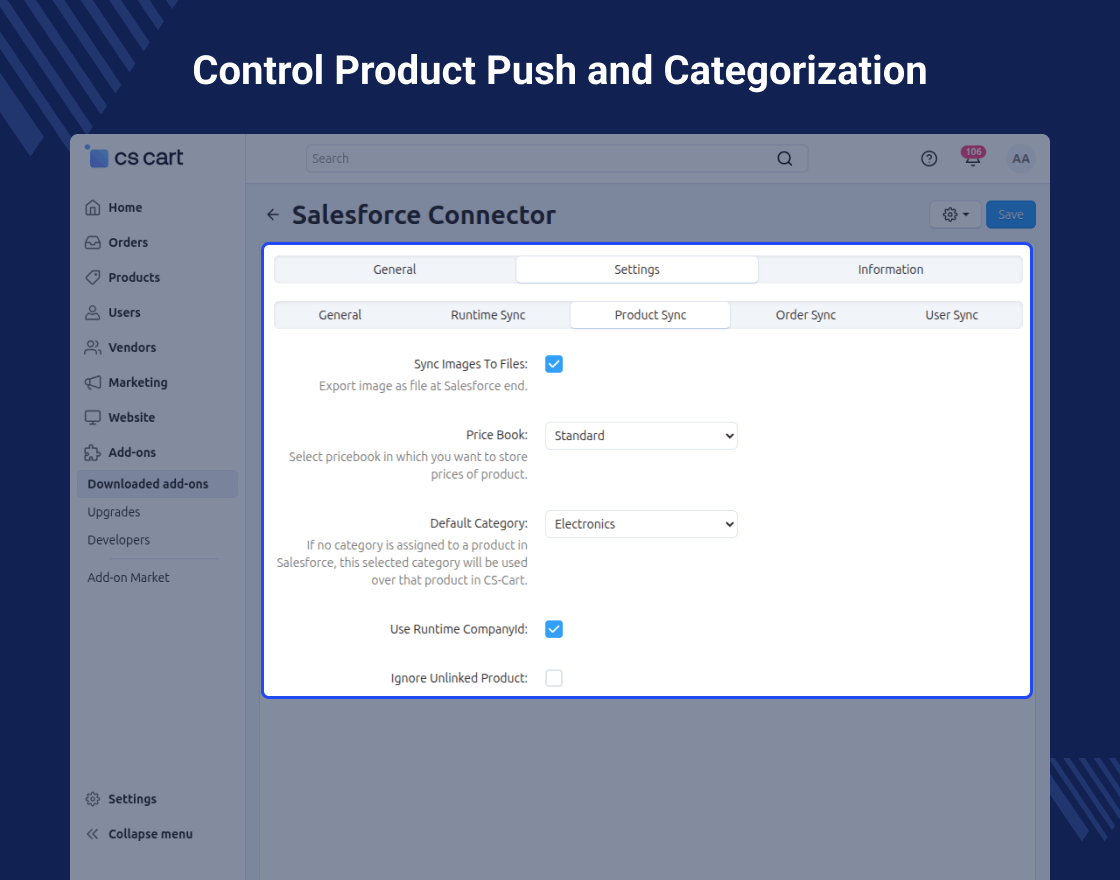This screenshot has height=880, width=1120.
Task: Uncheck Use Runtime CompanyId checkbox
Action: [554, 629]
